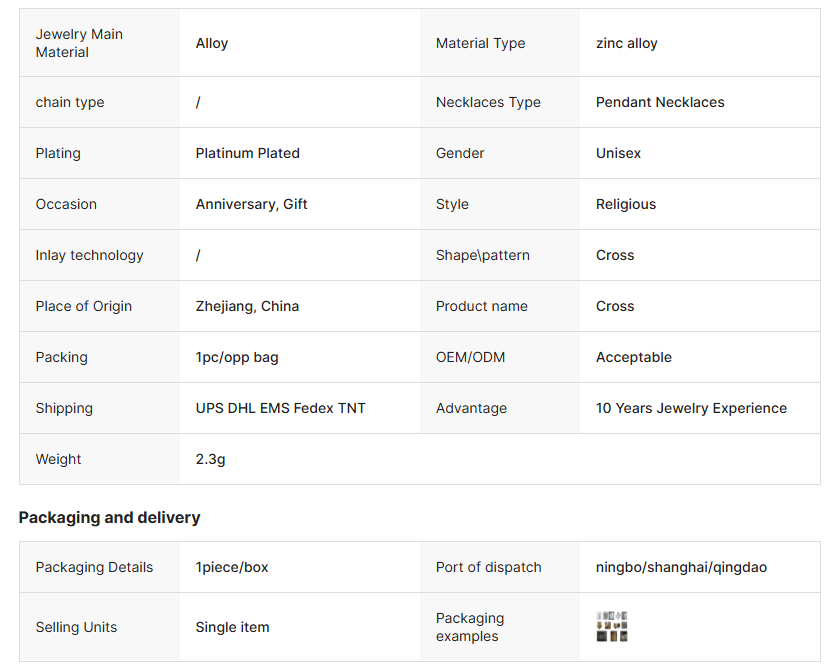The width and height of the screenshot is (834, 671).
Task: Click the 'Jewelry Main Material' label
Action: (79, 43)
